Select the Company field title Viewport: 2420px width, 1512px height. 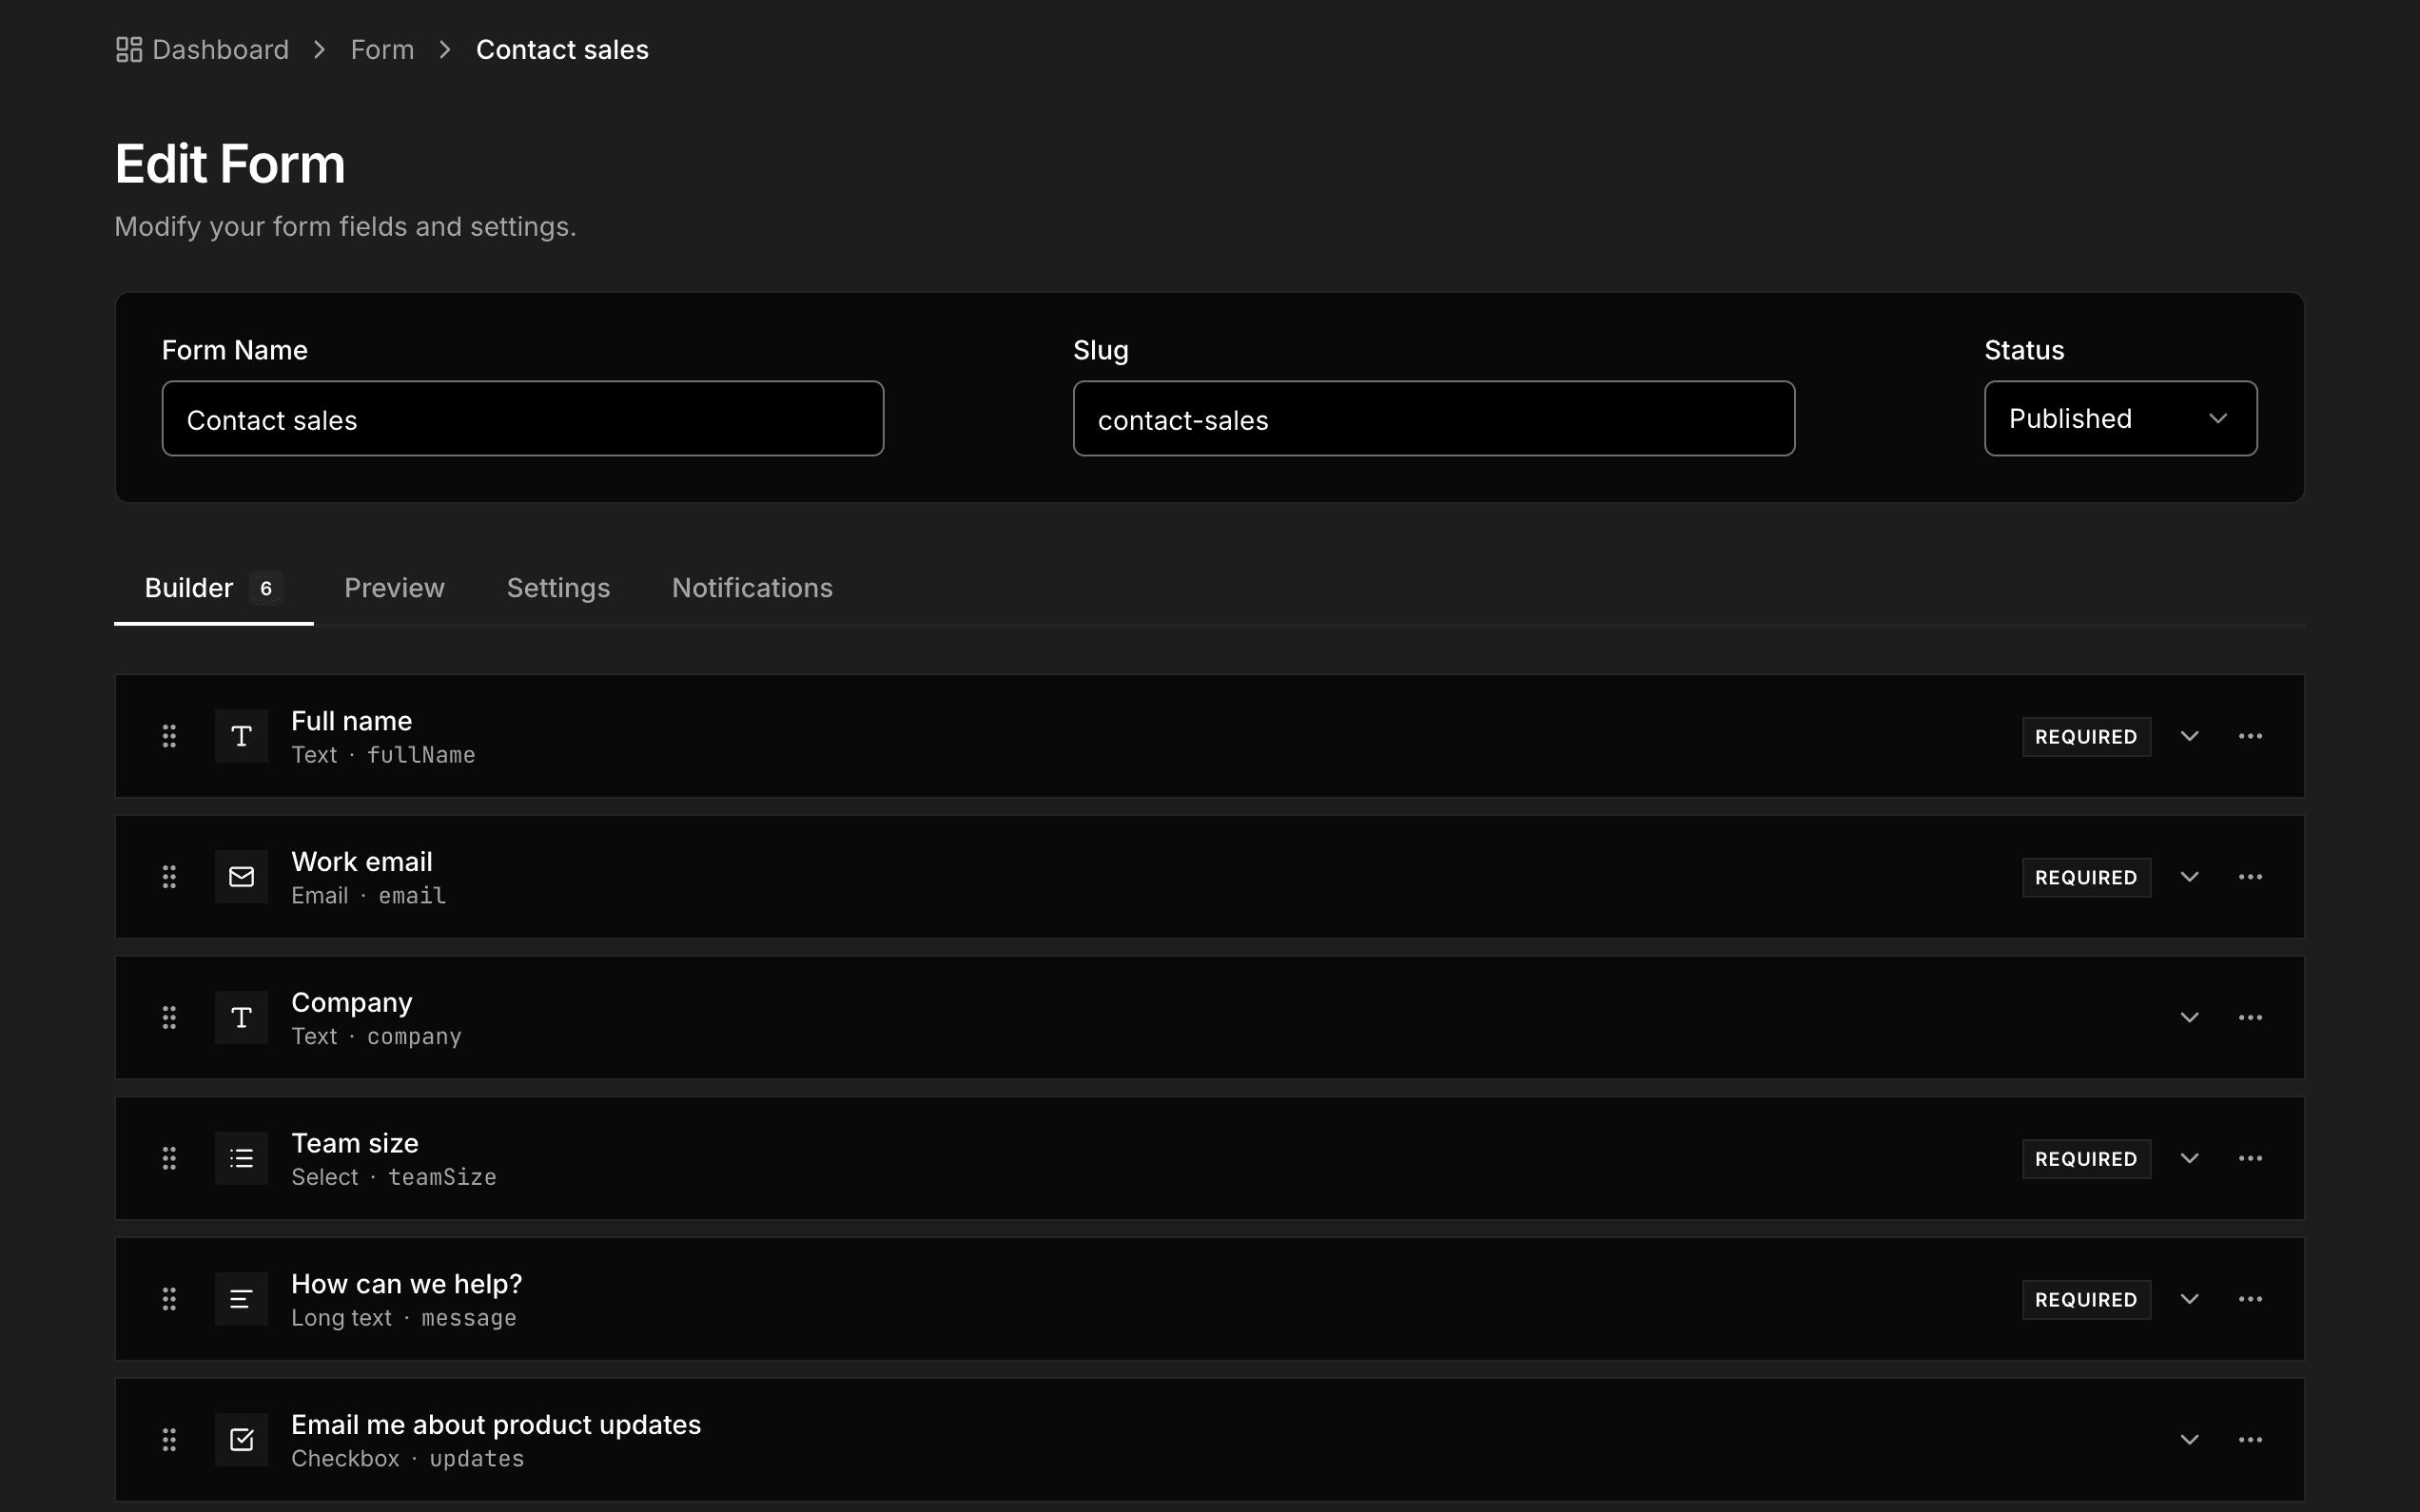tap(351, 1003)
